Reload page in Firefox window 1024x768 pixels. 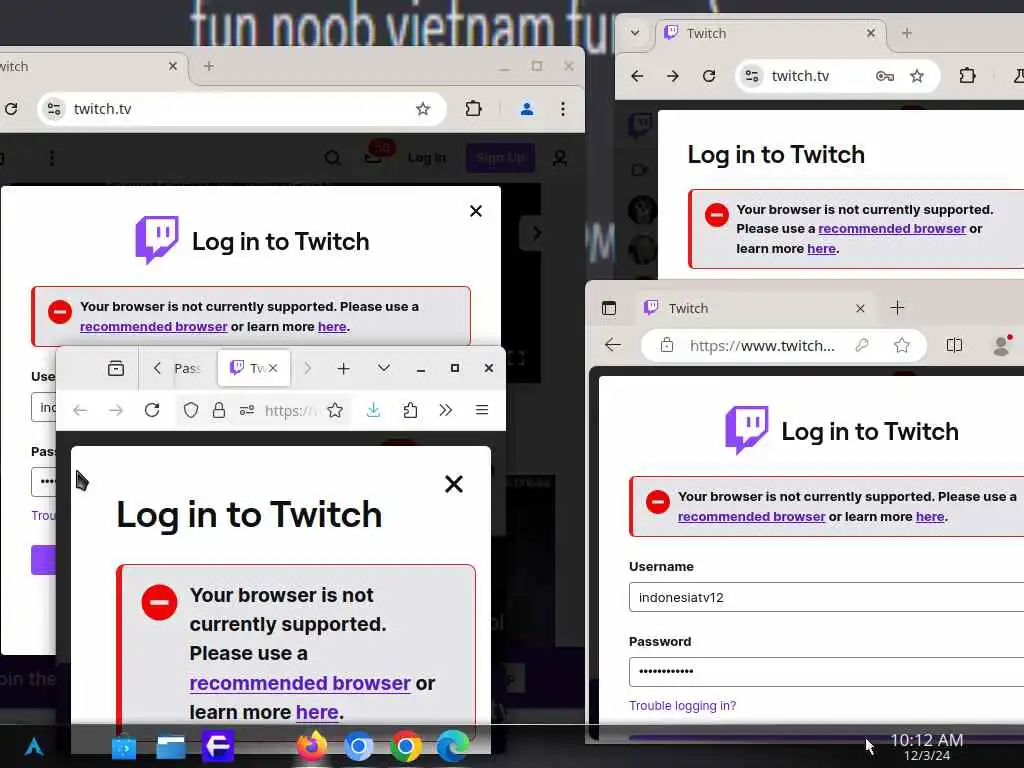[152, 410]
